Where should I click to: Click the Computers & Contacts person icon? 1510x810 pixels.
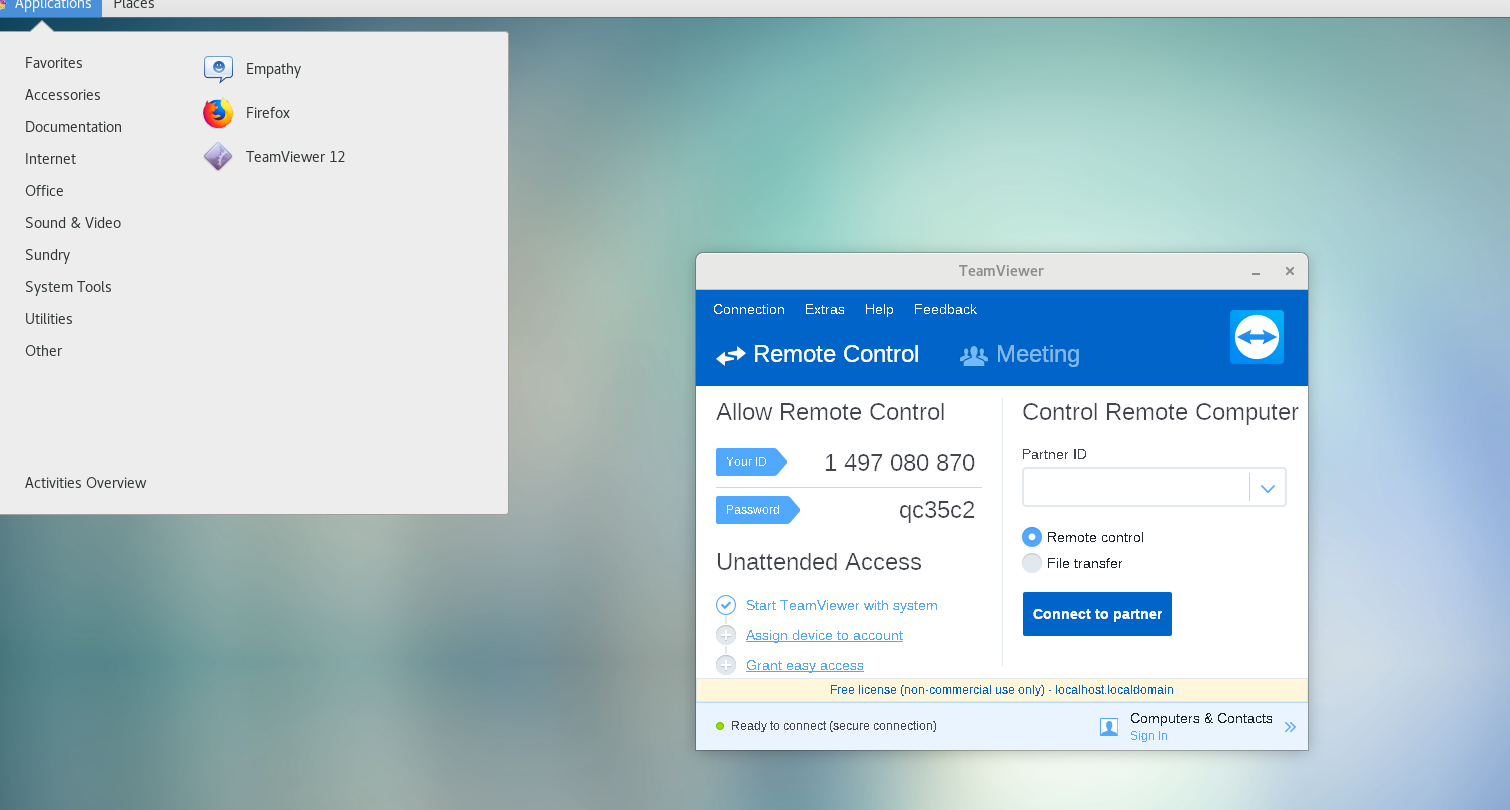coord(1109,727)
